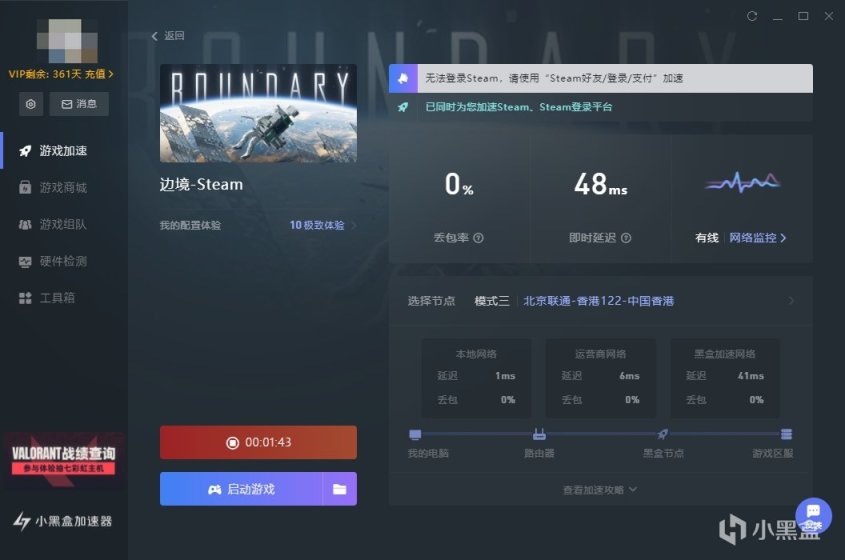Click the Steam login warning banner text

pyautogui.click(x=554, y=78)
